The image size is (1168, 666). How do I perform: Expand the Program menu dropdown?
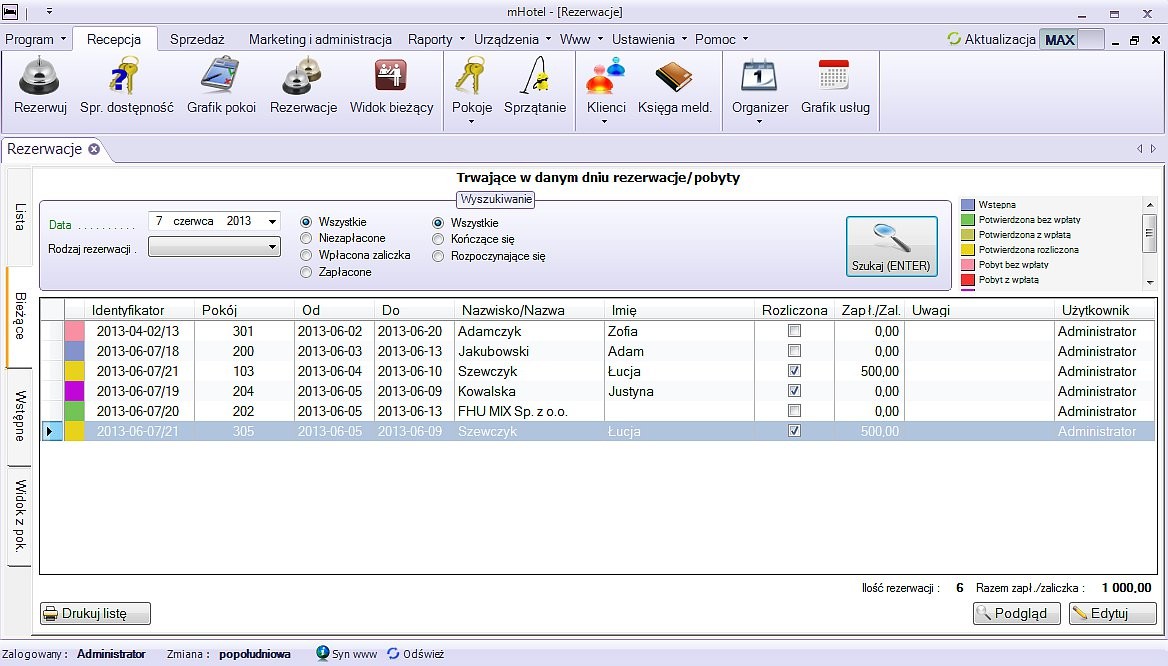(63, 39)
